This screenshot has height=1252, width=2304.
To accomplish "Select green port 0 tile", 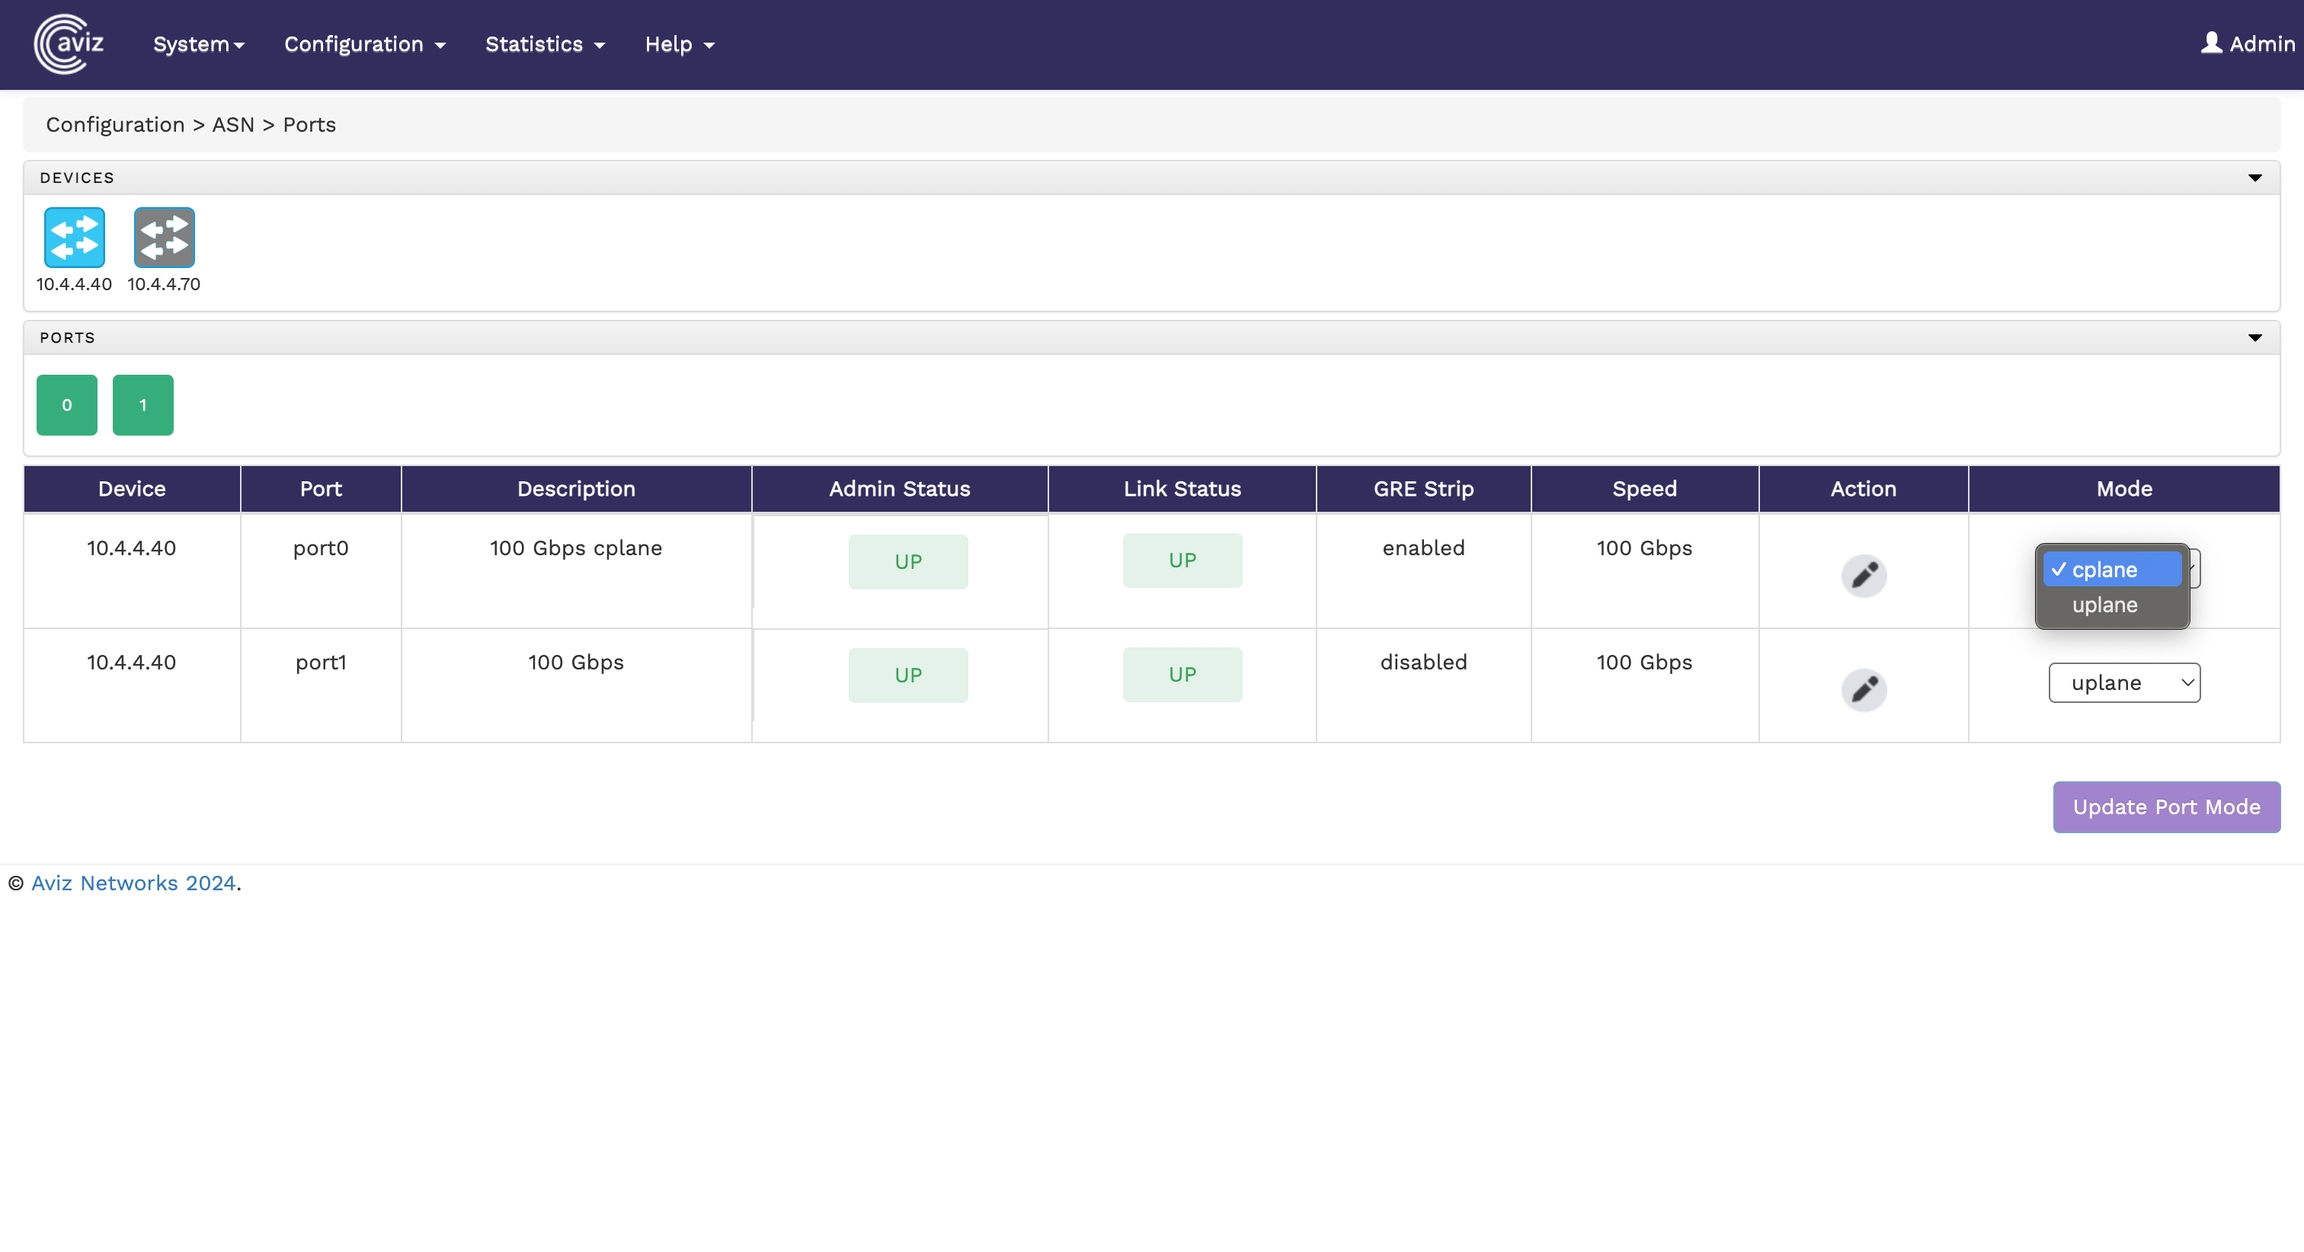I will (67, 405).
